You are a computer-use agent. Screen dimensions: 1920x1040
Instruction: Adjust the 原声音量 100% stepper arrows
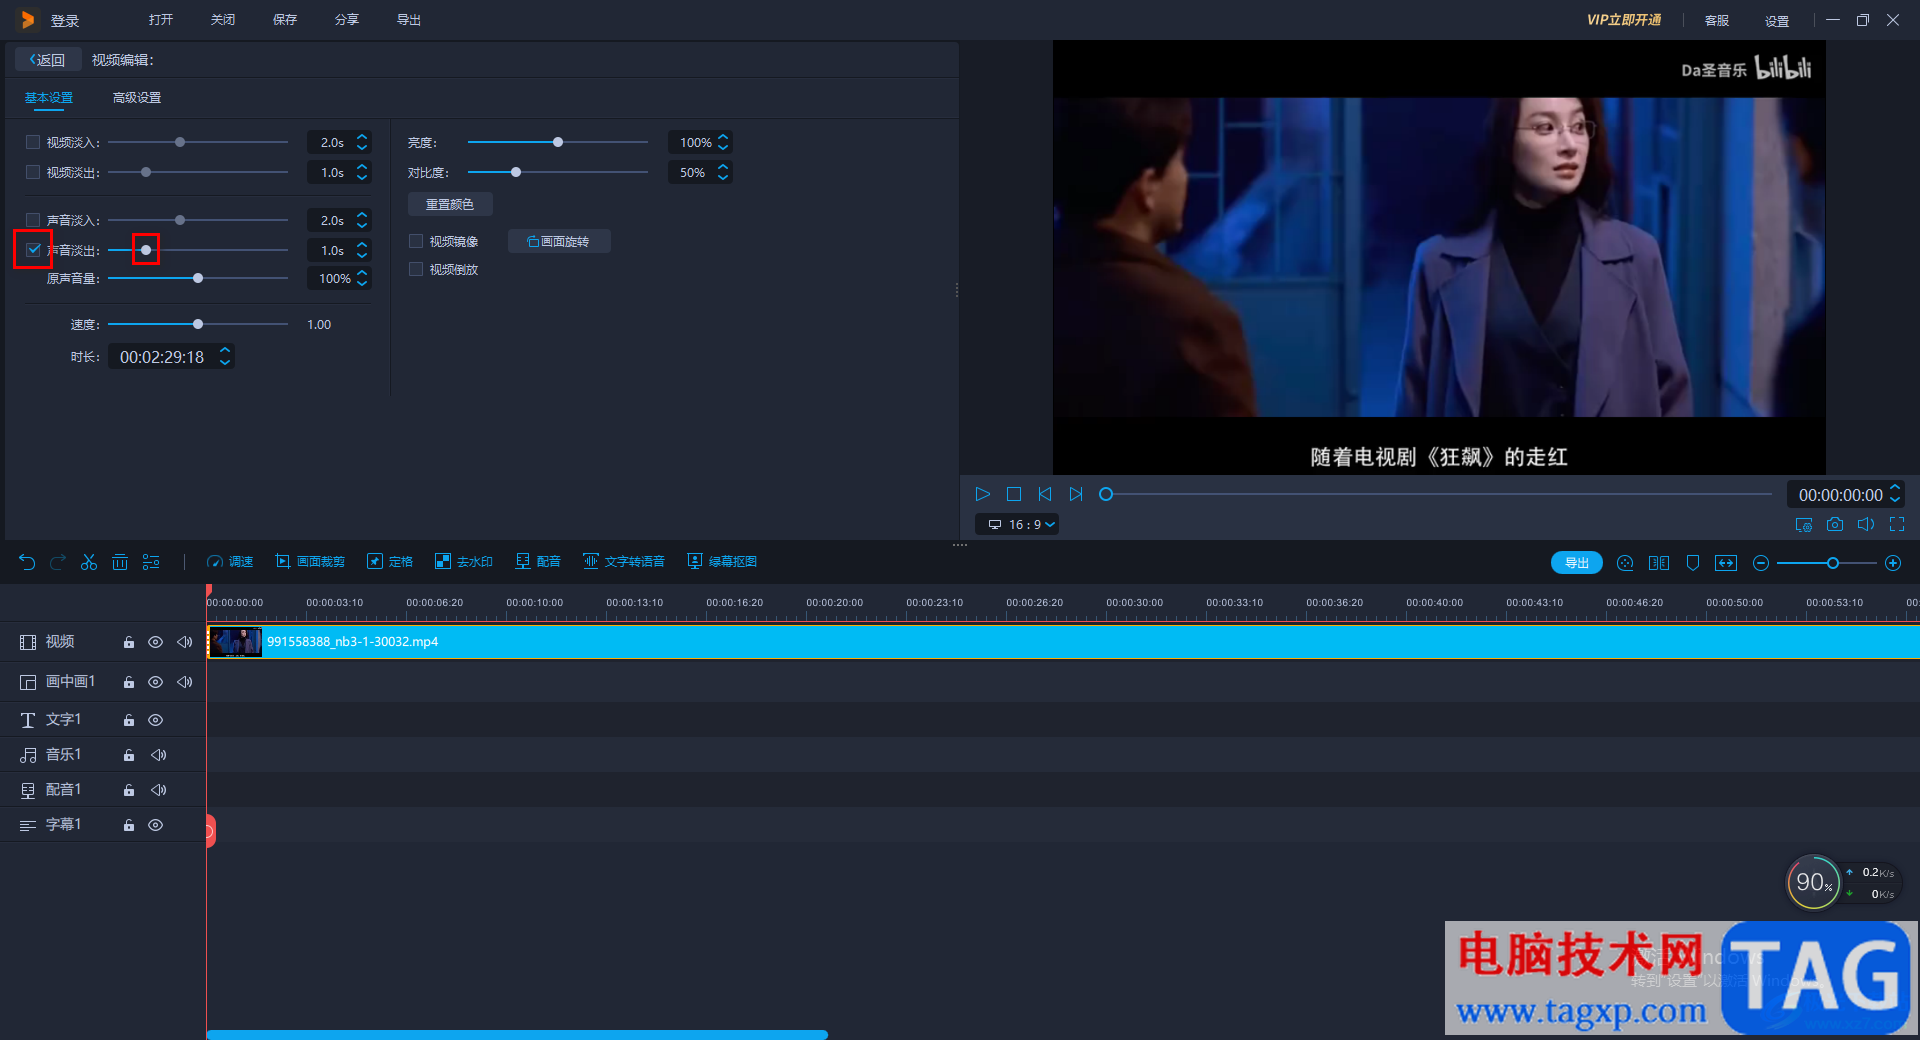pos(362,278)
